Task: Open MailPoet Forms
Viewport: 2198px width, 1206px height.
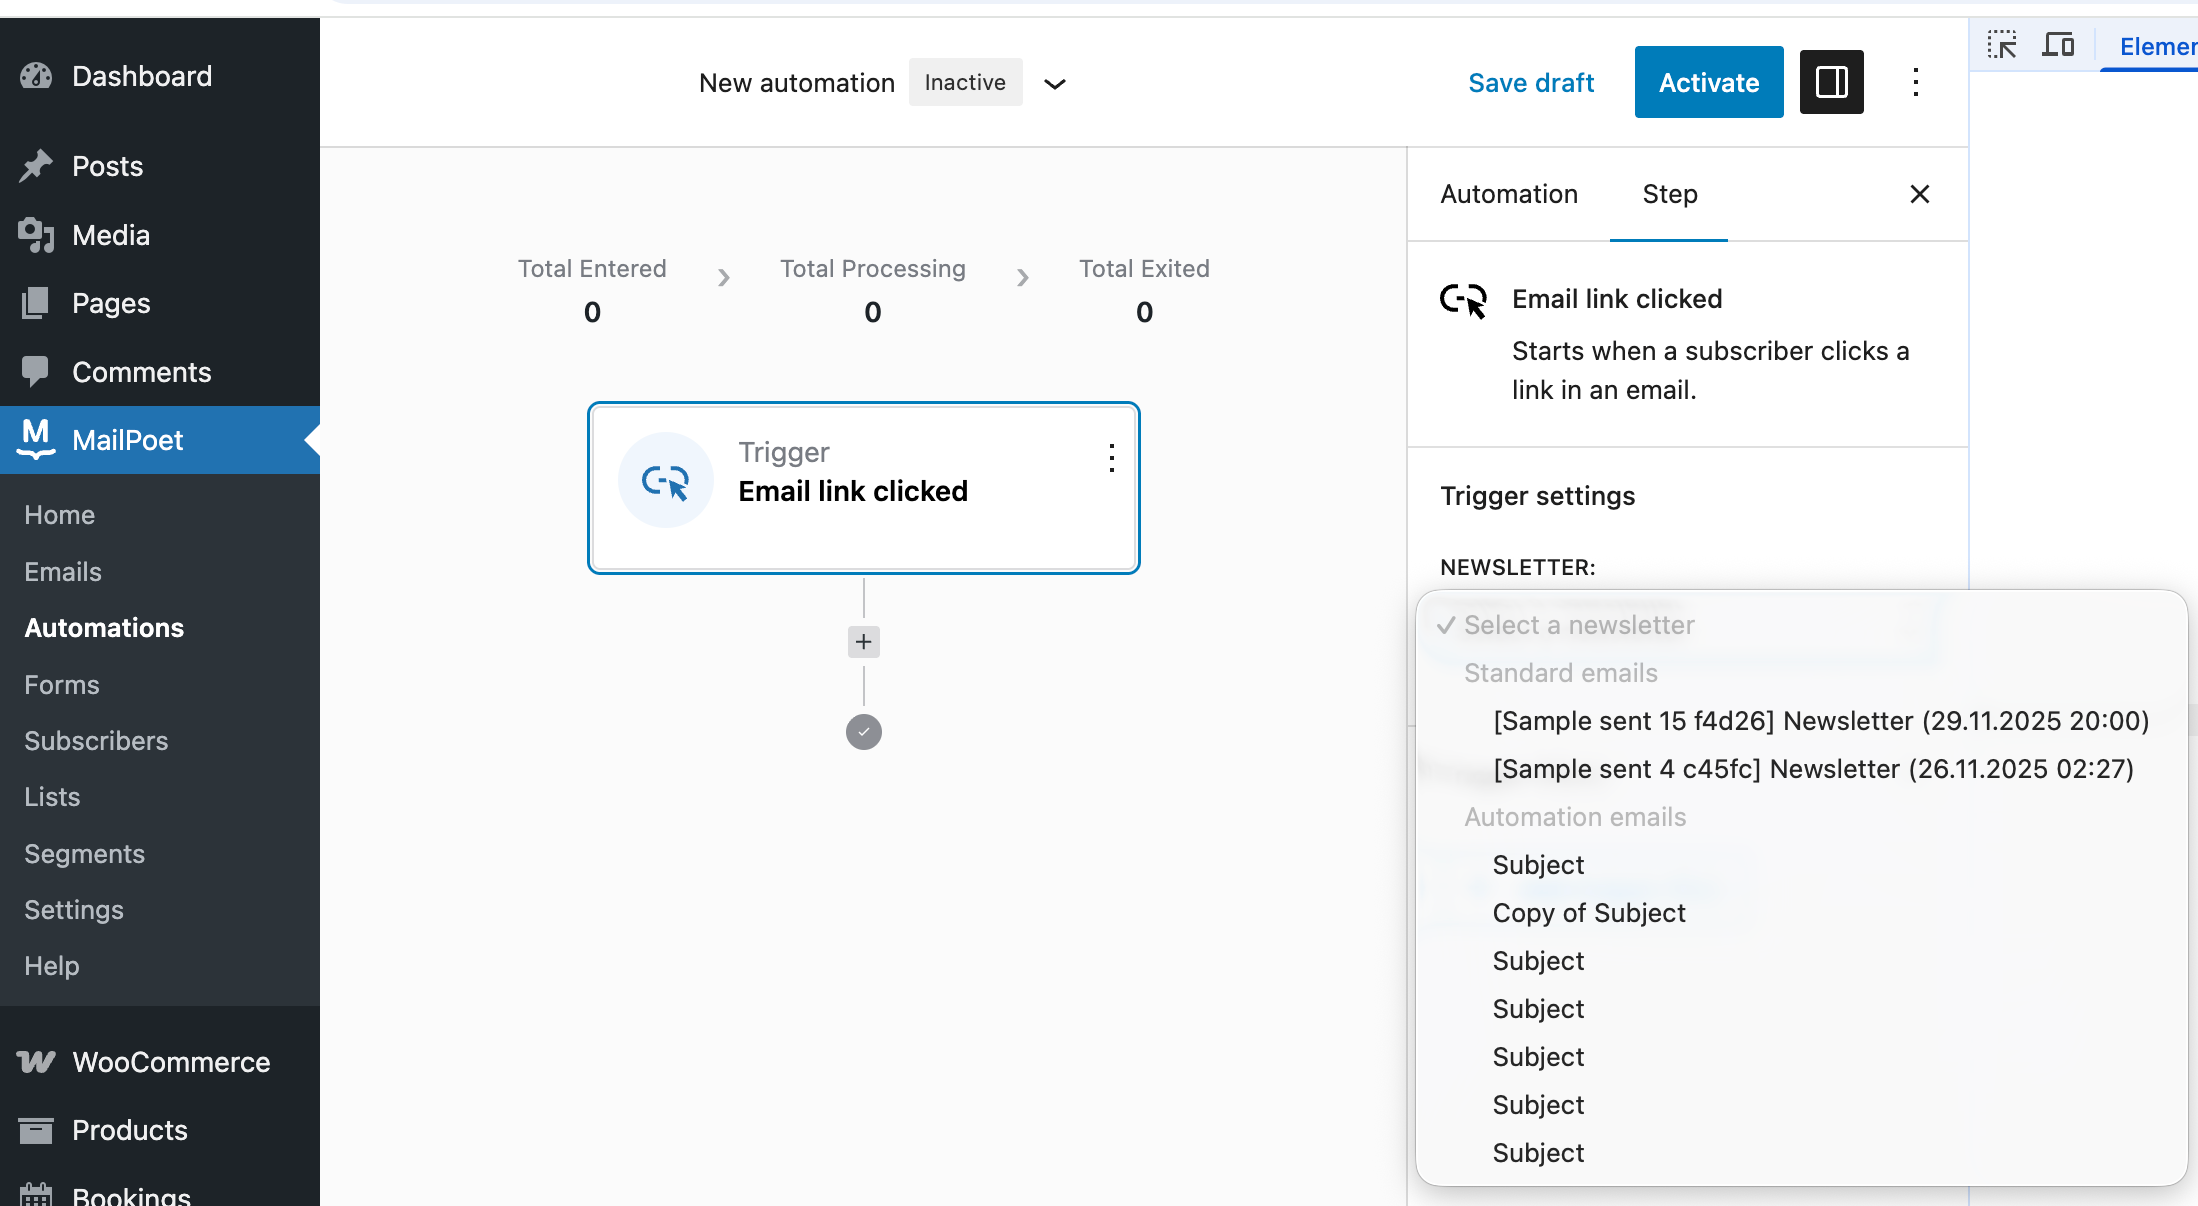Action: point(62,685)
